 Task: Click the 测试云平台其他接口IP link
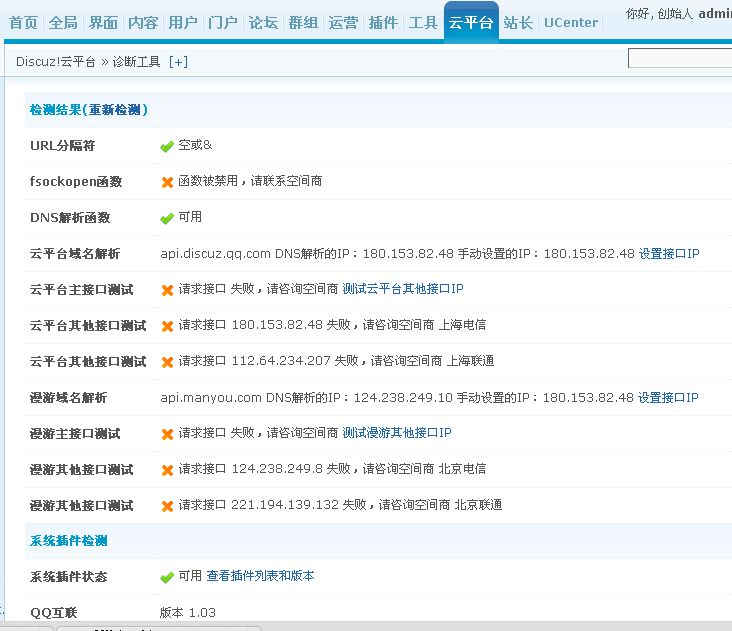pyautogui.click(x=403, y=289)
